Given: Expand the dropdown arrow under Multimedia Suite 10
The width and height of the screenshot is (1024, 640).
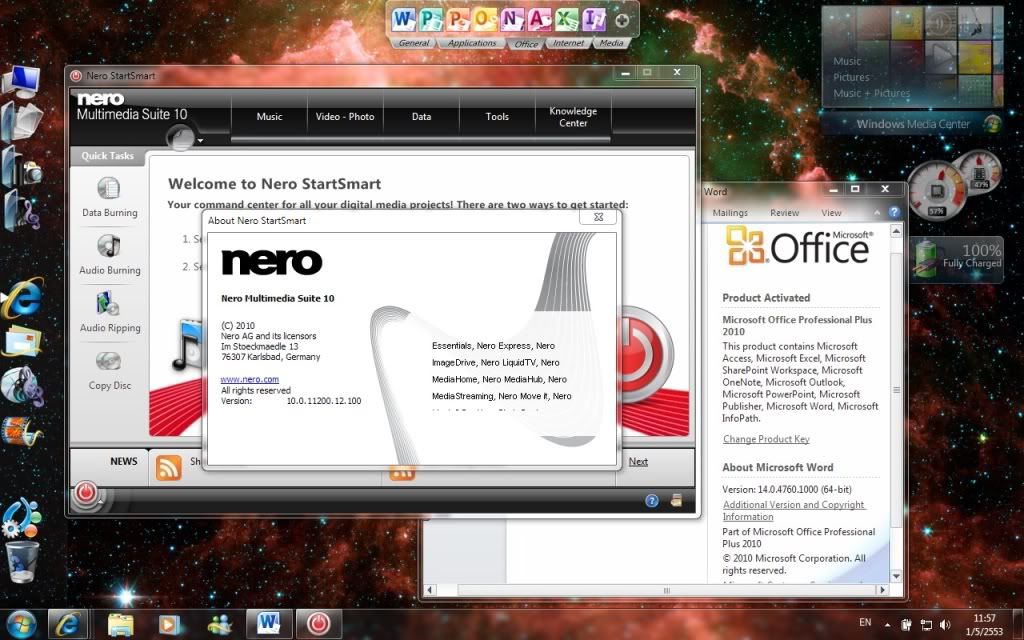Looking at the screenshot, I should point(200,140).
